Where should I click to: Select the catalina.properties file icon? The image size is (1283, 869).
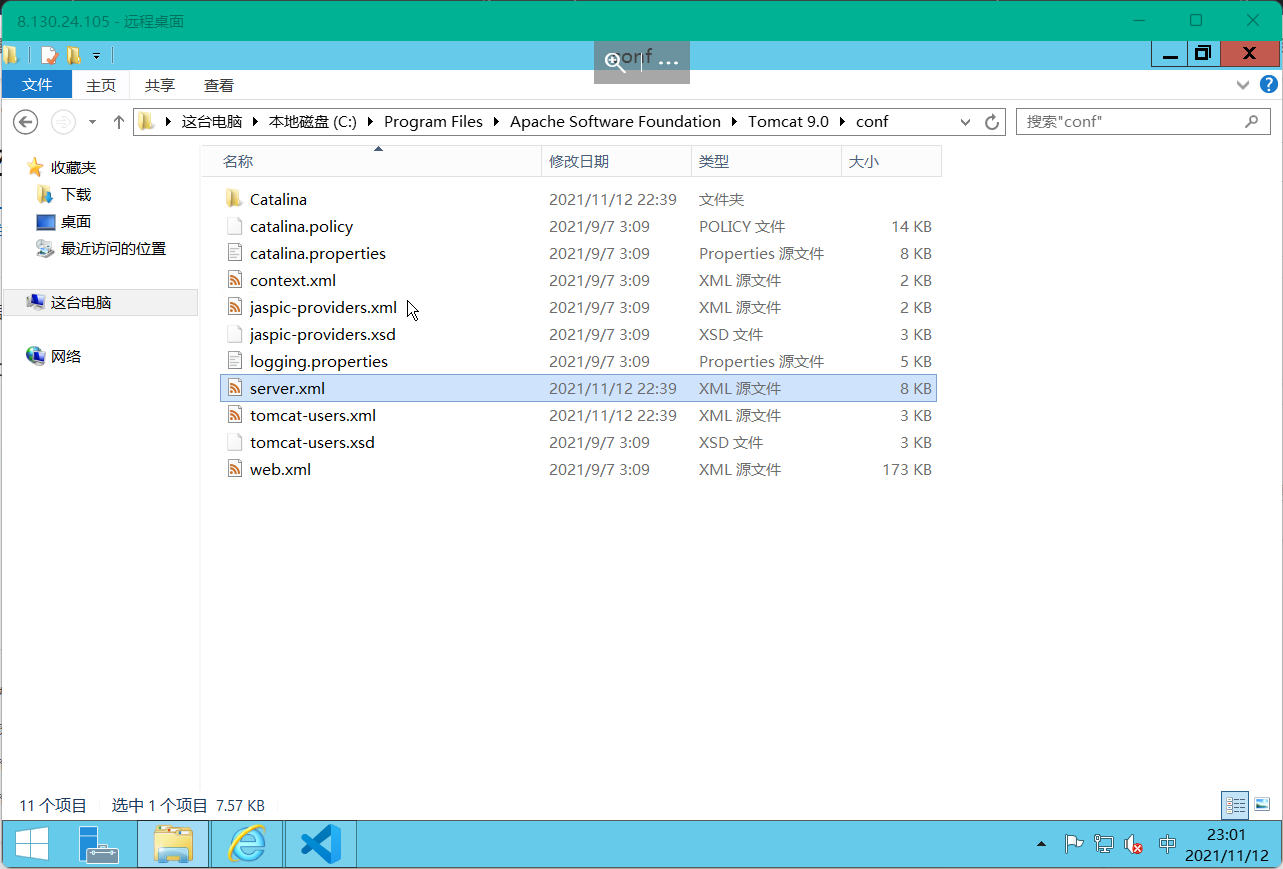(x=234, y=253)
